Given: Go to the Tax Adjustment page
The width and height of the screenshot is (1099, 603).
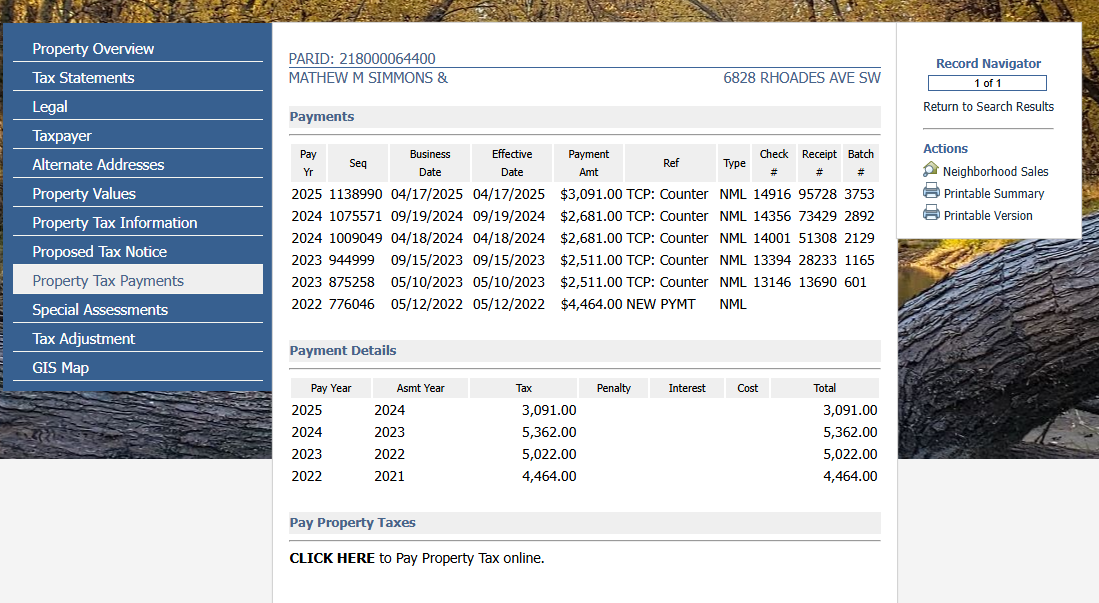Looking at the screenshot, I should 84,339.
